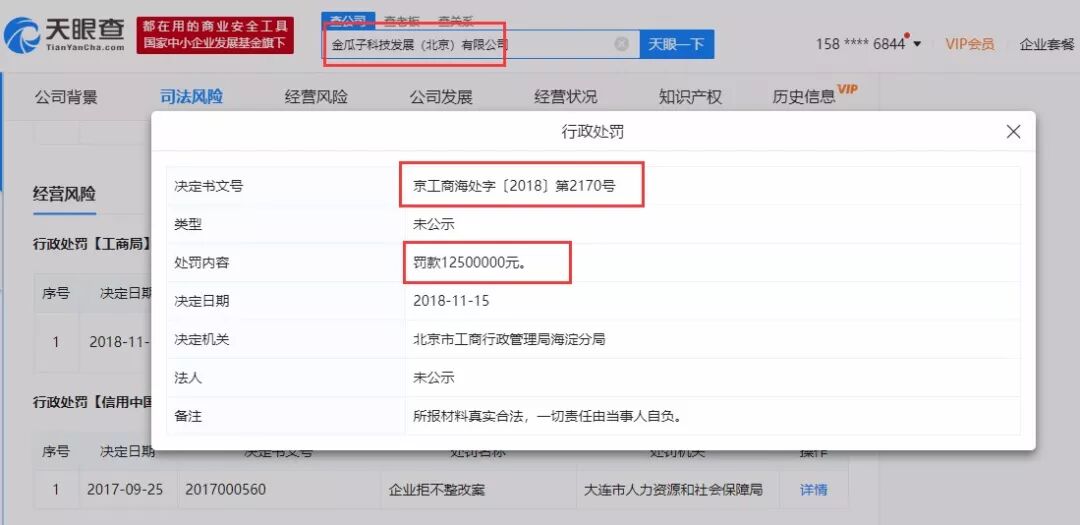Switch to the 公司发展 tab
The height and width of the screenshot is (525, 1080).
[441, 97]
